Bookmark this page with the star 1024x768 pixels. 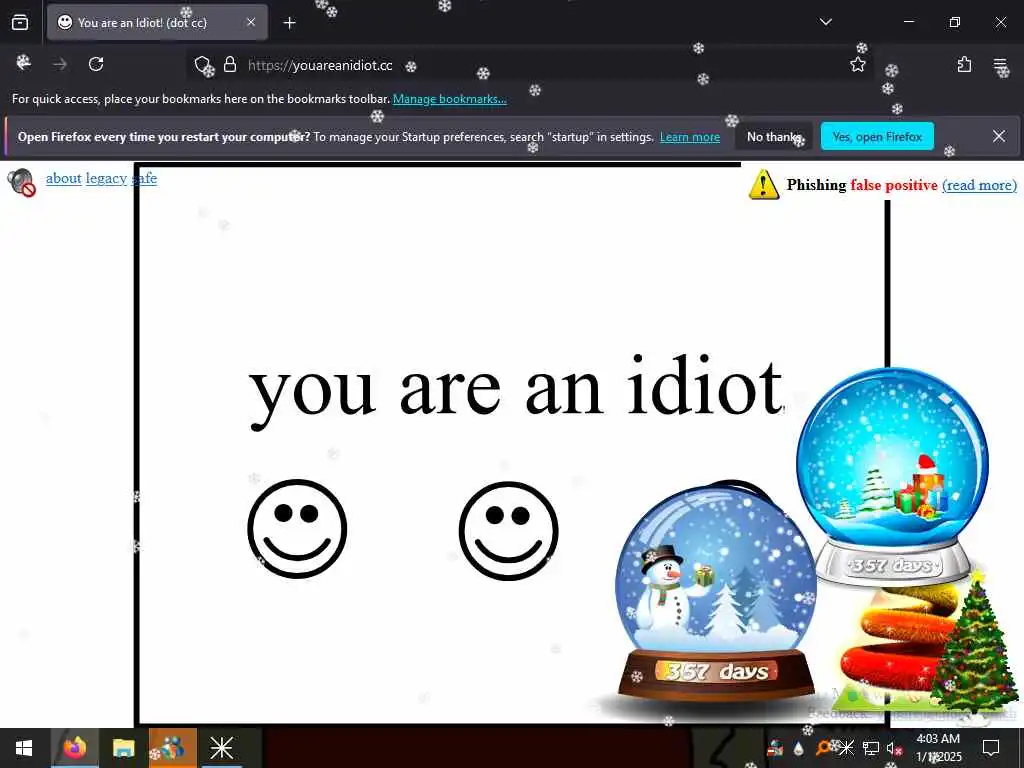(x=857, y=65)
